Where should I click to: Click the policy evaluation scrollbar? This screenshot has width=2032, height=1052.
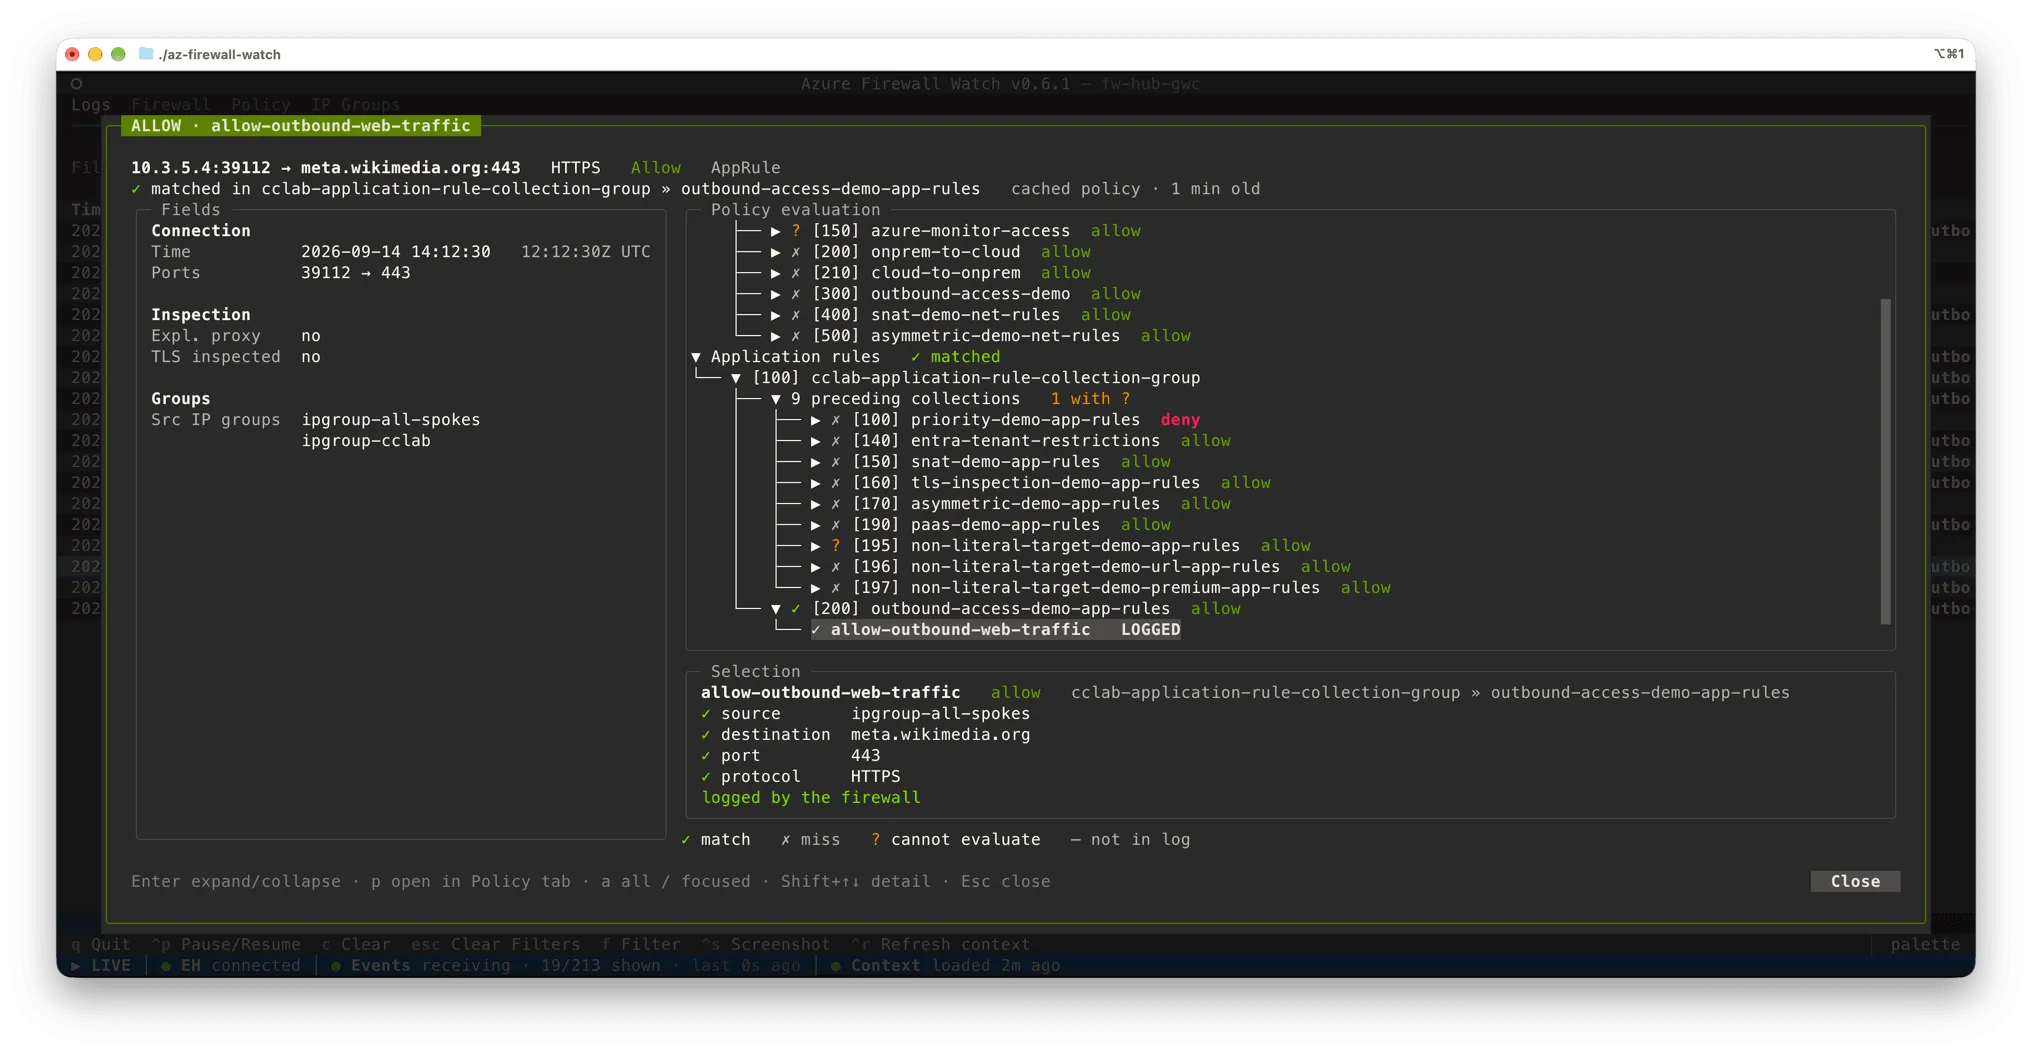[1886, 461]
